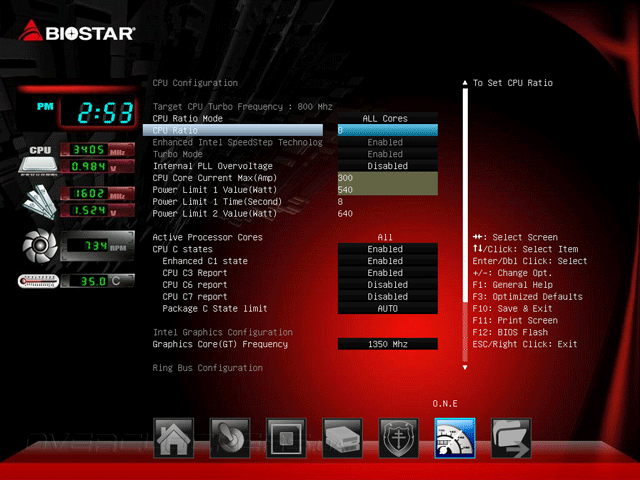This screenshot has height=480, width=640.
Task: Click F10: Save & Exit hint
Action: [512, 308]
